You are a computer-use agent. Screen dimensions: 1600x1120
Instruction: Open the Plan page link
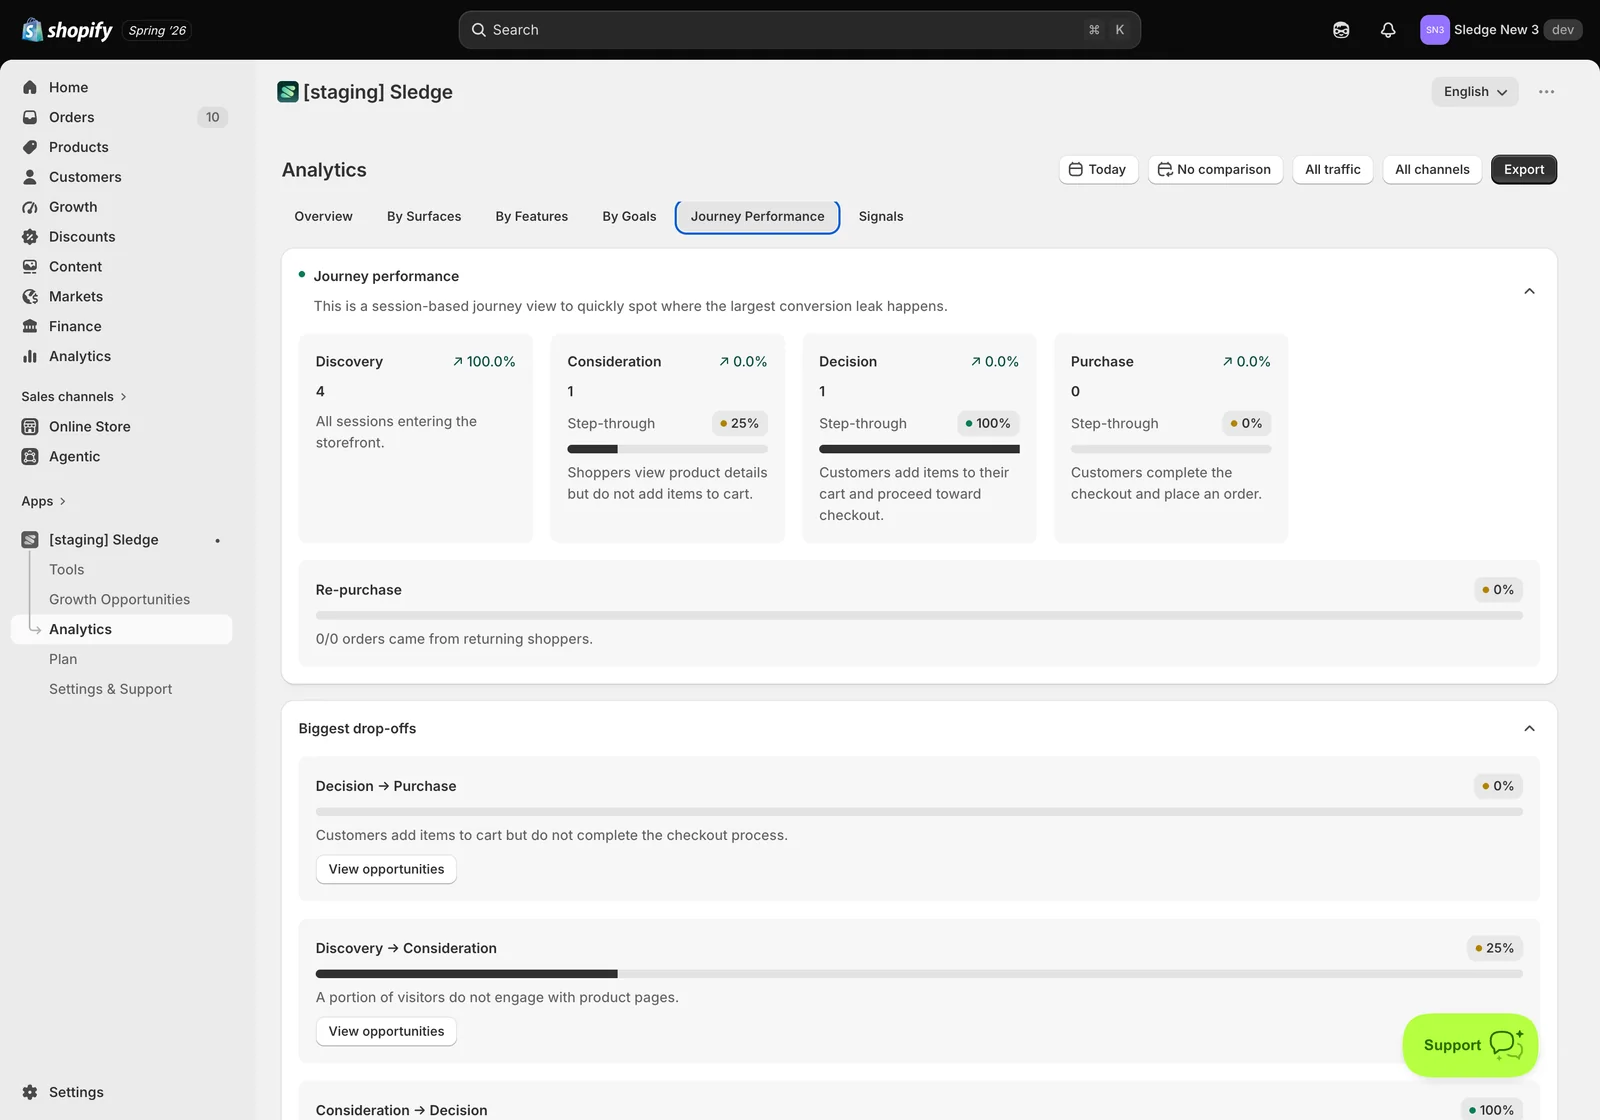pyautogui.click(x=63, y=660)
